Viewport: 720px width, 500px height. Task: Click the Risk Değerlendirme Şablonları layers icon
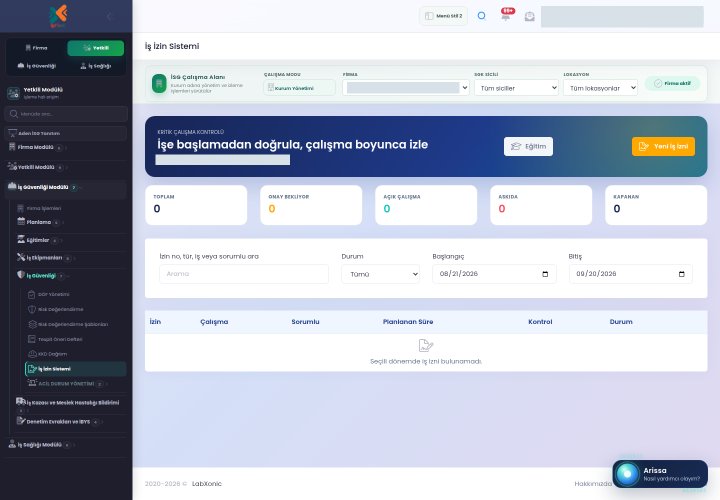(32, 324)
